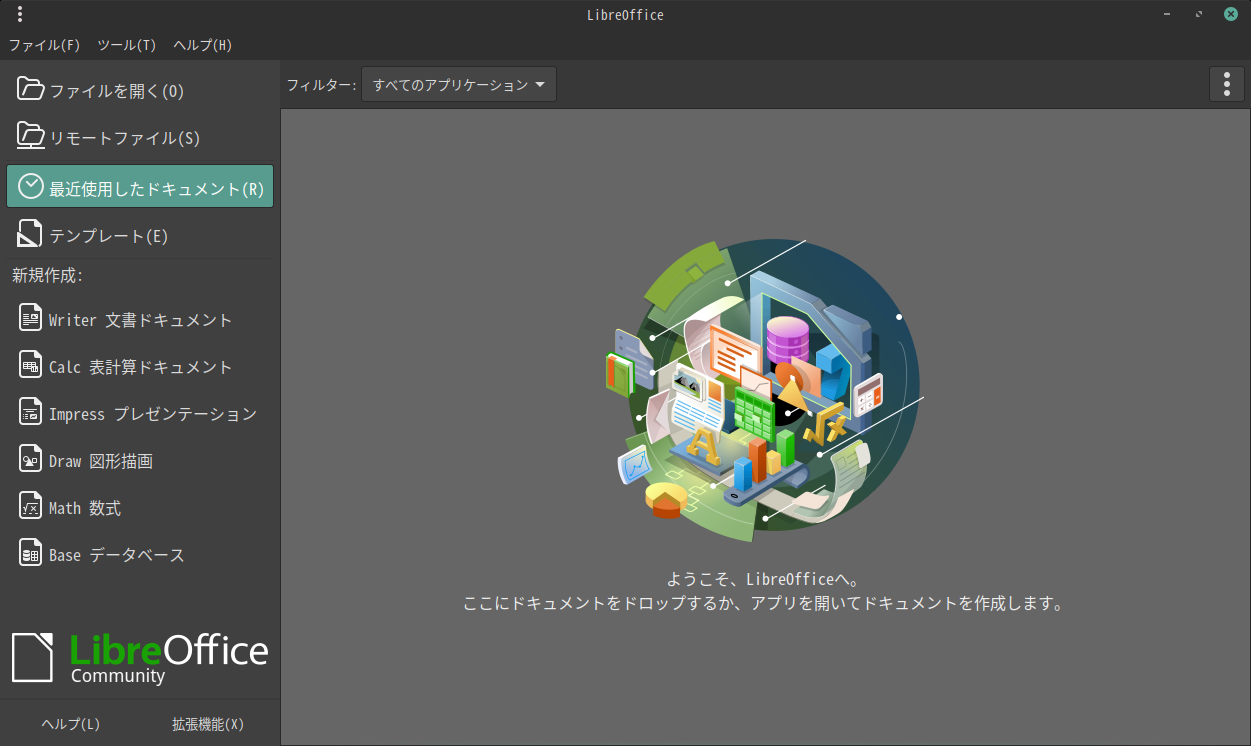Click the Recent Documents clock icon
Image resolution: width=1251 pixels, height=746 pixels.
point(31,186)
